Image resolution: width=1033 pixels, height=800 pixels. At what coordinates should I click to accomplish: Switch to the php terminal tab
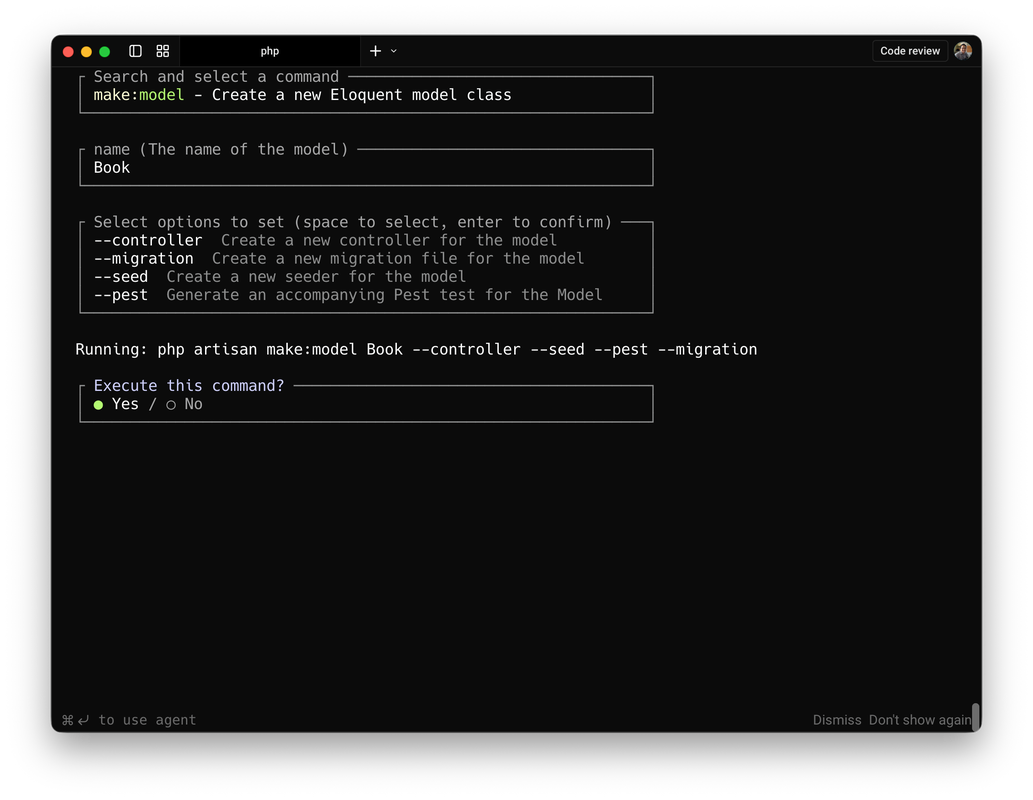(269, 51)
